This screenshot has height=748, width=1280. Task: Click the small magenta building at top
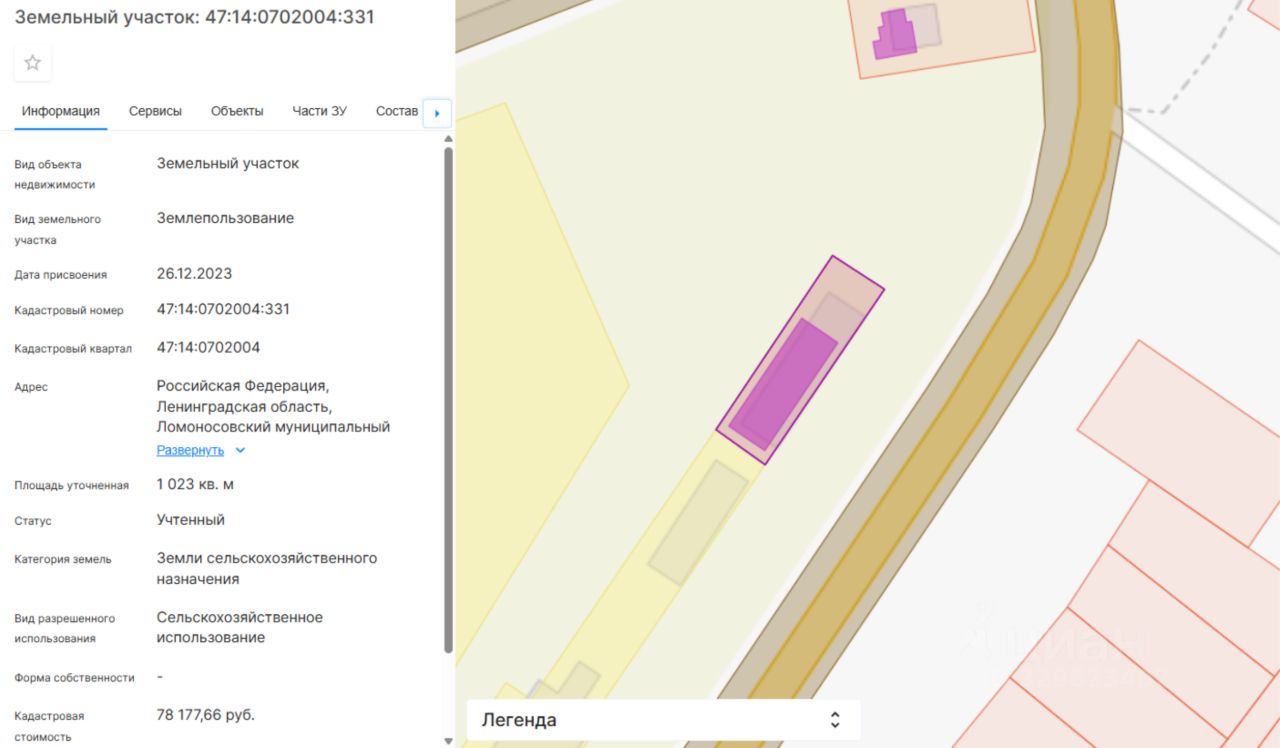(x=895, y=35)
